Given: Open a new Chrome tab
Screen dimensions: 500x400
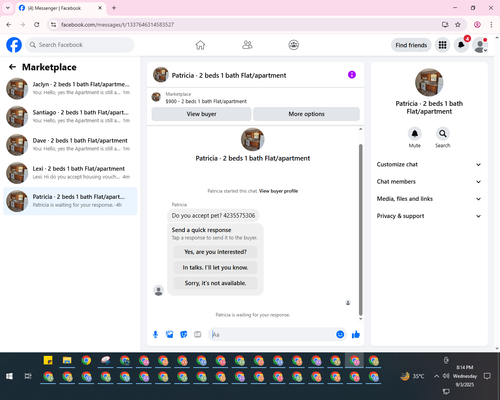Looking at the screenshot, I should [x=114, y=8].
